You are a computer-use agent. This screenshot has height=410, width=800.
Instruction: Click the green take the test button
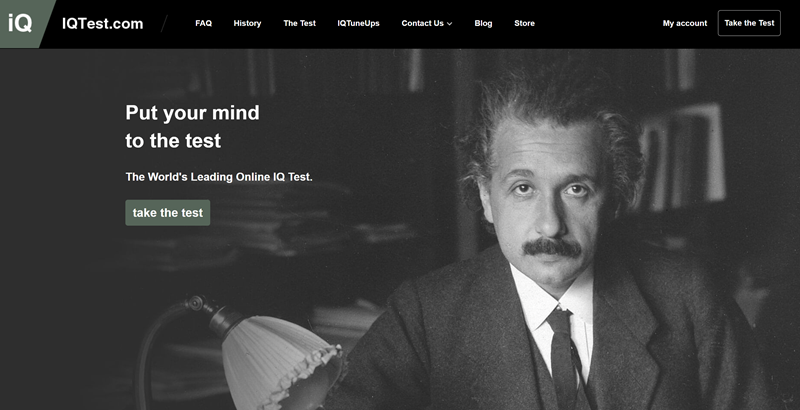tap(167, 212)
